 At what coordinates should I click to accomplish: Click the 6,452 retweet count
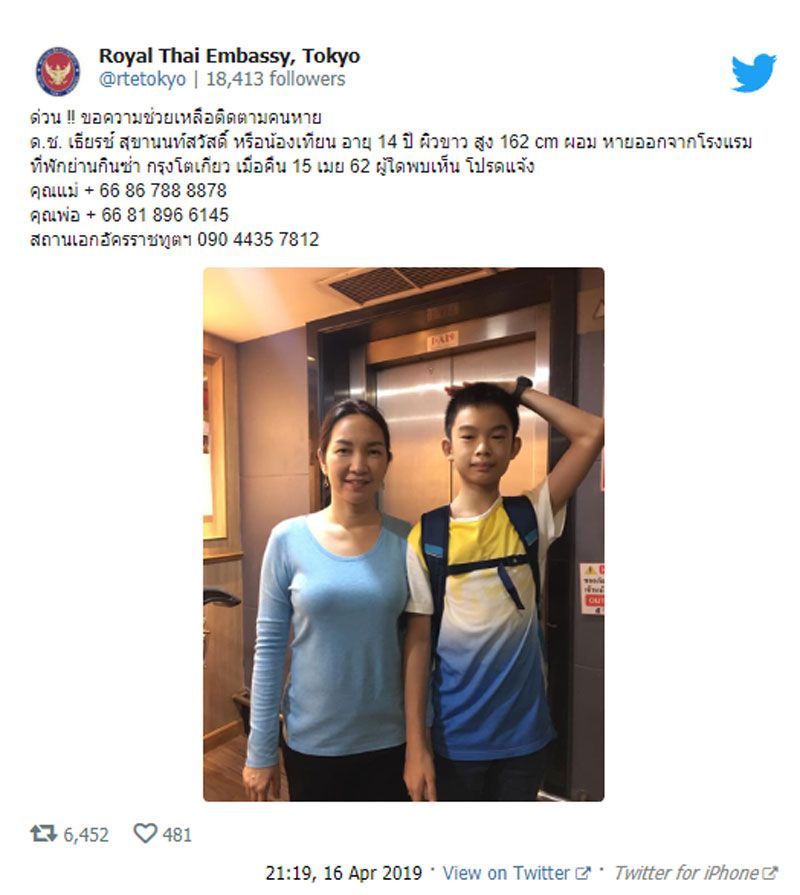click(x=86, y=834)
